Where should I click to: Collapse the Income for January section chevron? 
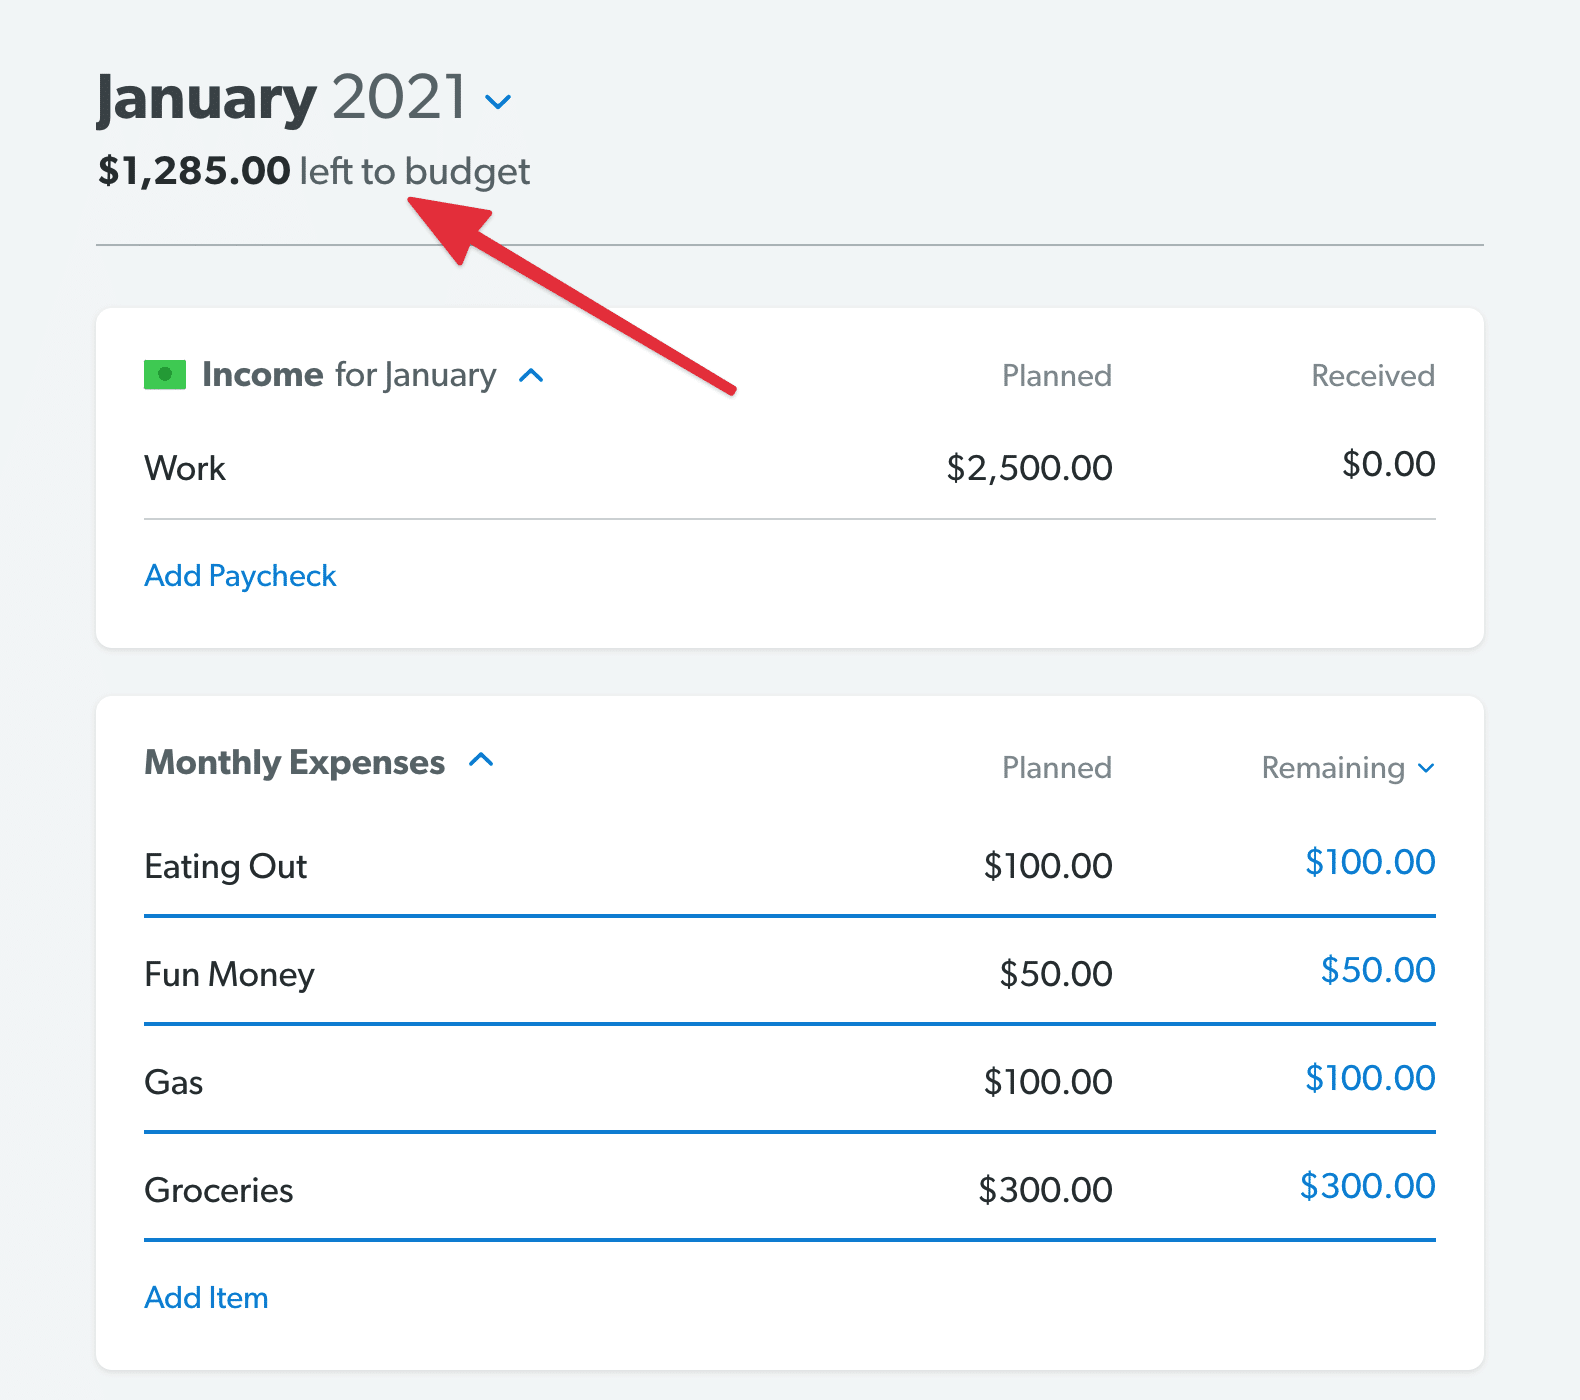(531, 376)
